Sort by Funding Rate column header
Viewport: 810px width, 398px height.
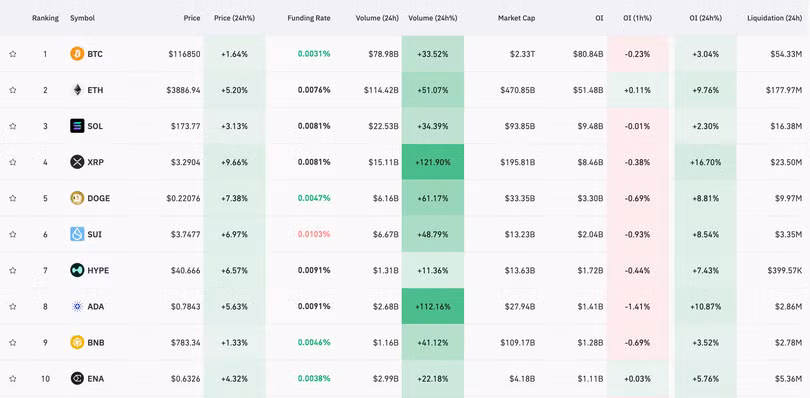click(x=309, y=18)
